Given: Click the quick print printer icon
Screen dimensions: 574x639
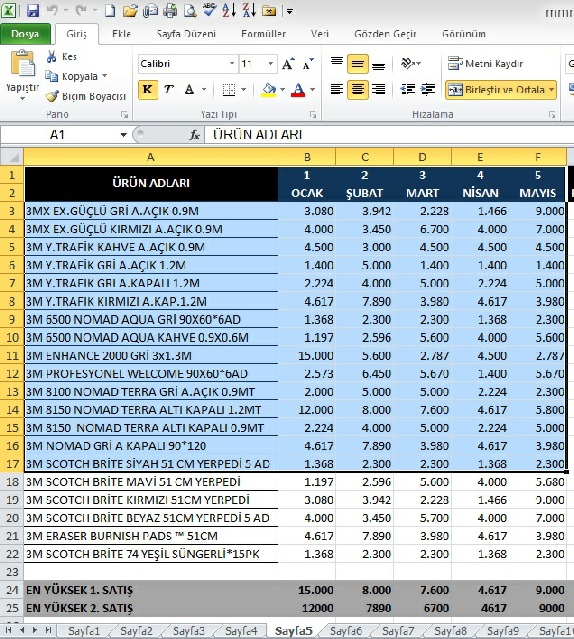Looking at the screenshot, I should tap(169, 10).
